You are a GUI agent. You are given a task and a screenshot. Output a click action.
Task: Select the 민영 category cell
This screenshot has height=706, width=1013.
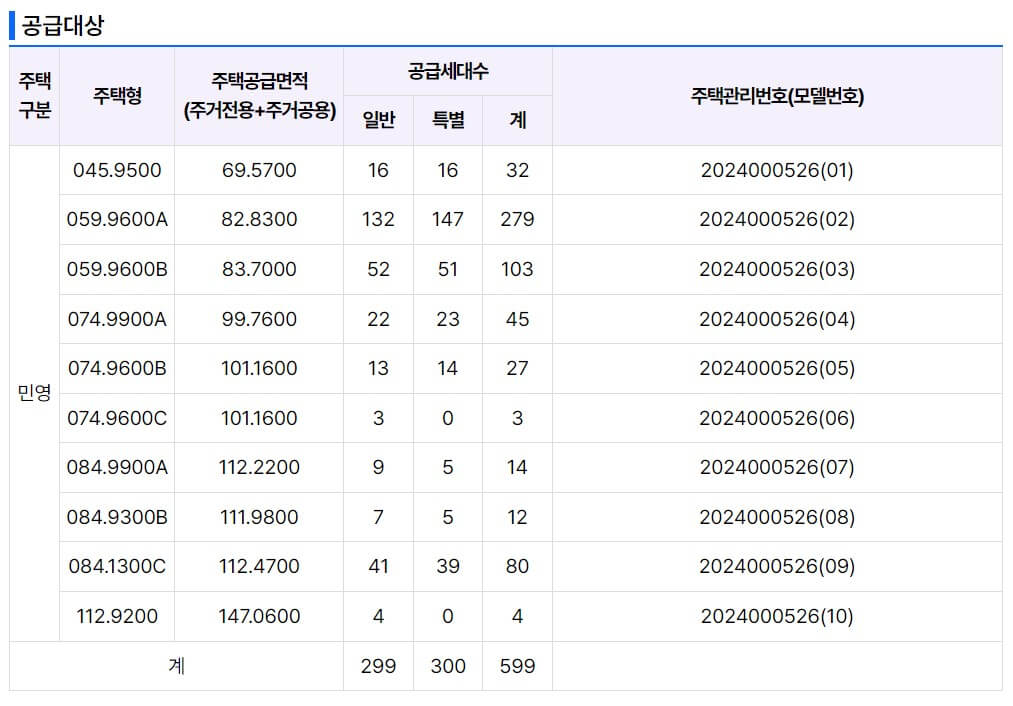click(x=34, y=393)
